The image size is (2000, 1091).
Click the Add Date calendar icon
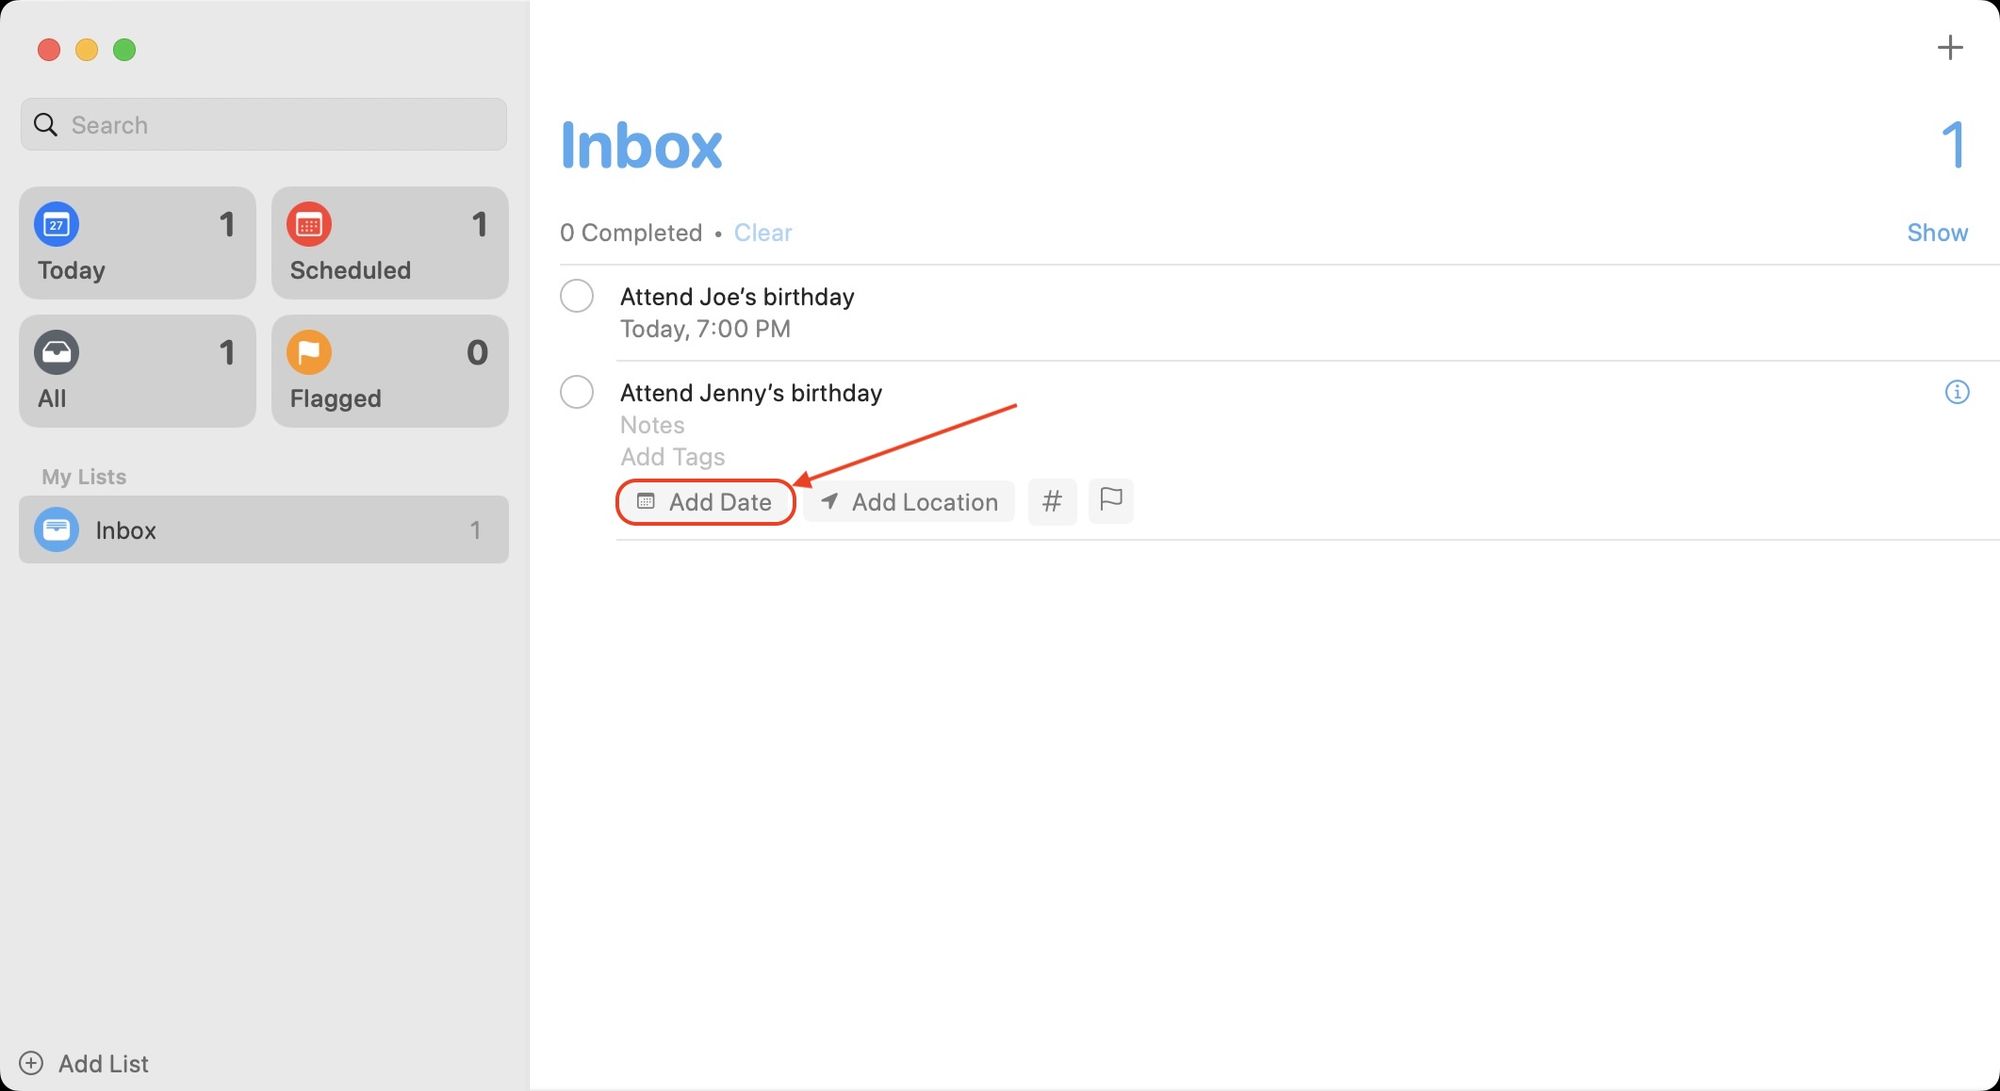tap(645, 500)
